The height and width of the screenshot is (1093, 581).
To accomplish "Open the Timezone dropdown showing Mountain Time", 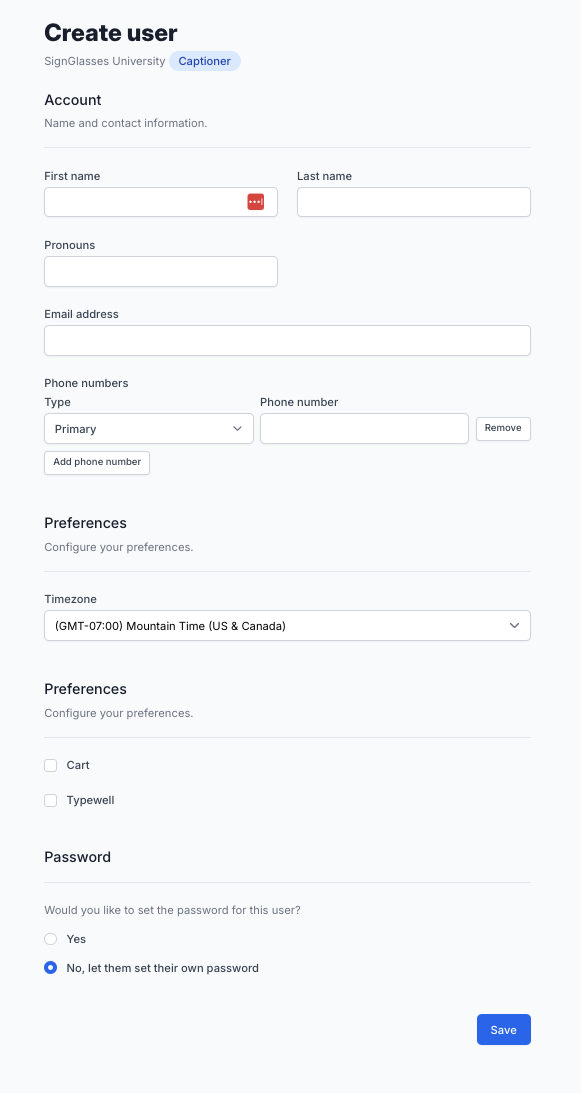I will (x=287, y=626).
